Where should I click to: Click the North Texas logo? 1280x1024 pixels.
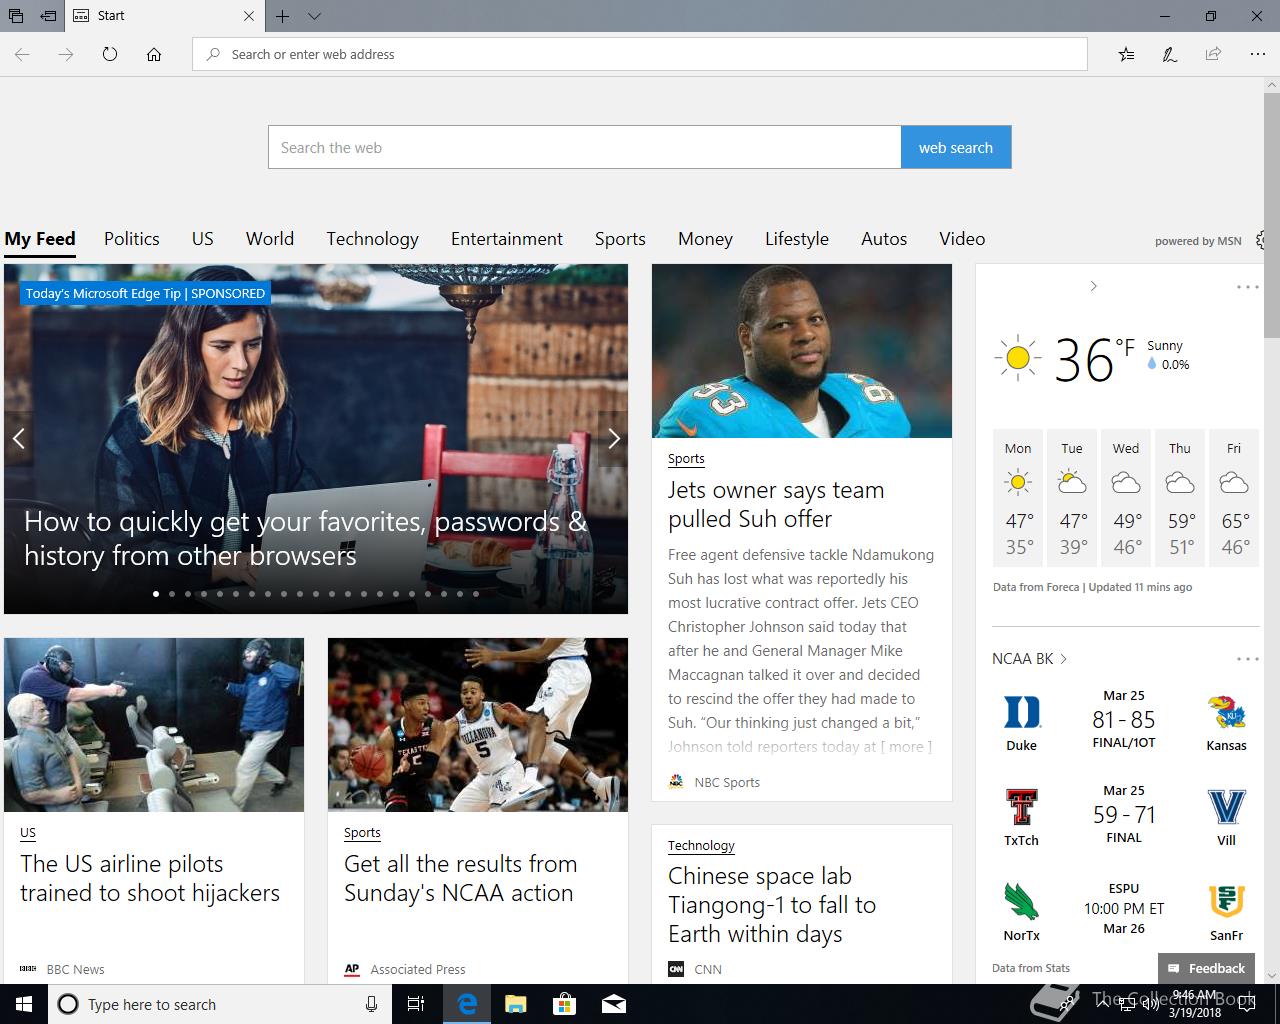pyautogui.click(x=1022, y=902)
